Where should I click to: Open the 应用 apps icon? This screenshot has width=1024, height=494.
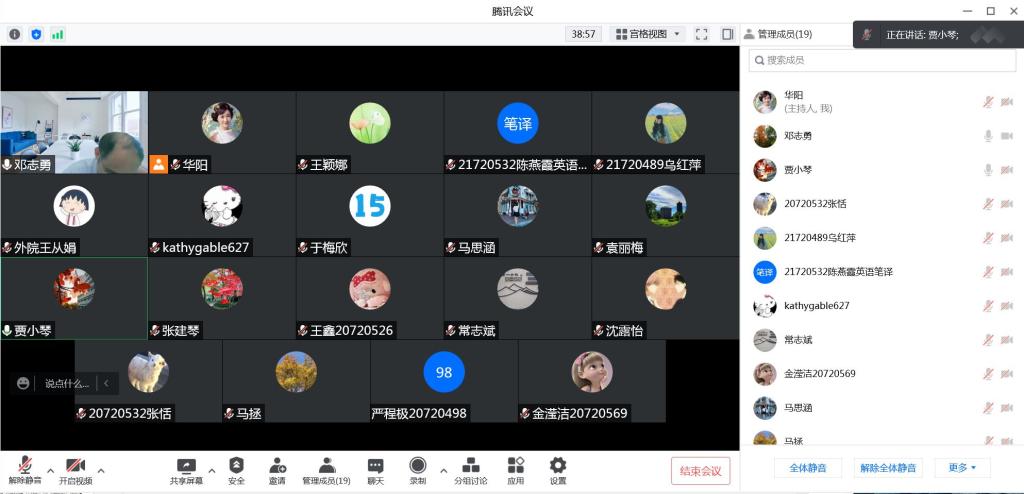click(x=515, y=470)
